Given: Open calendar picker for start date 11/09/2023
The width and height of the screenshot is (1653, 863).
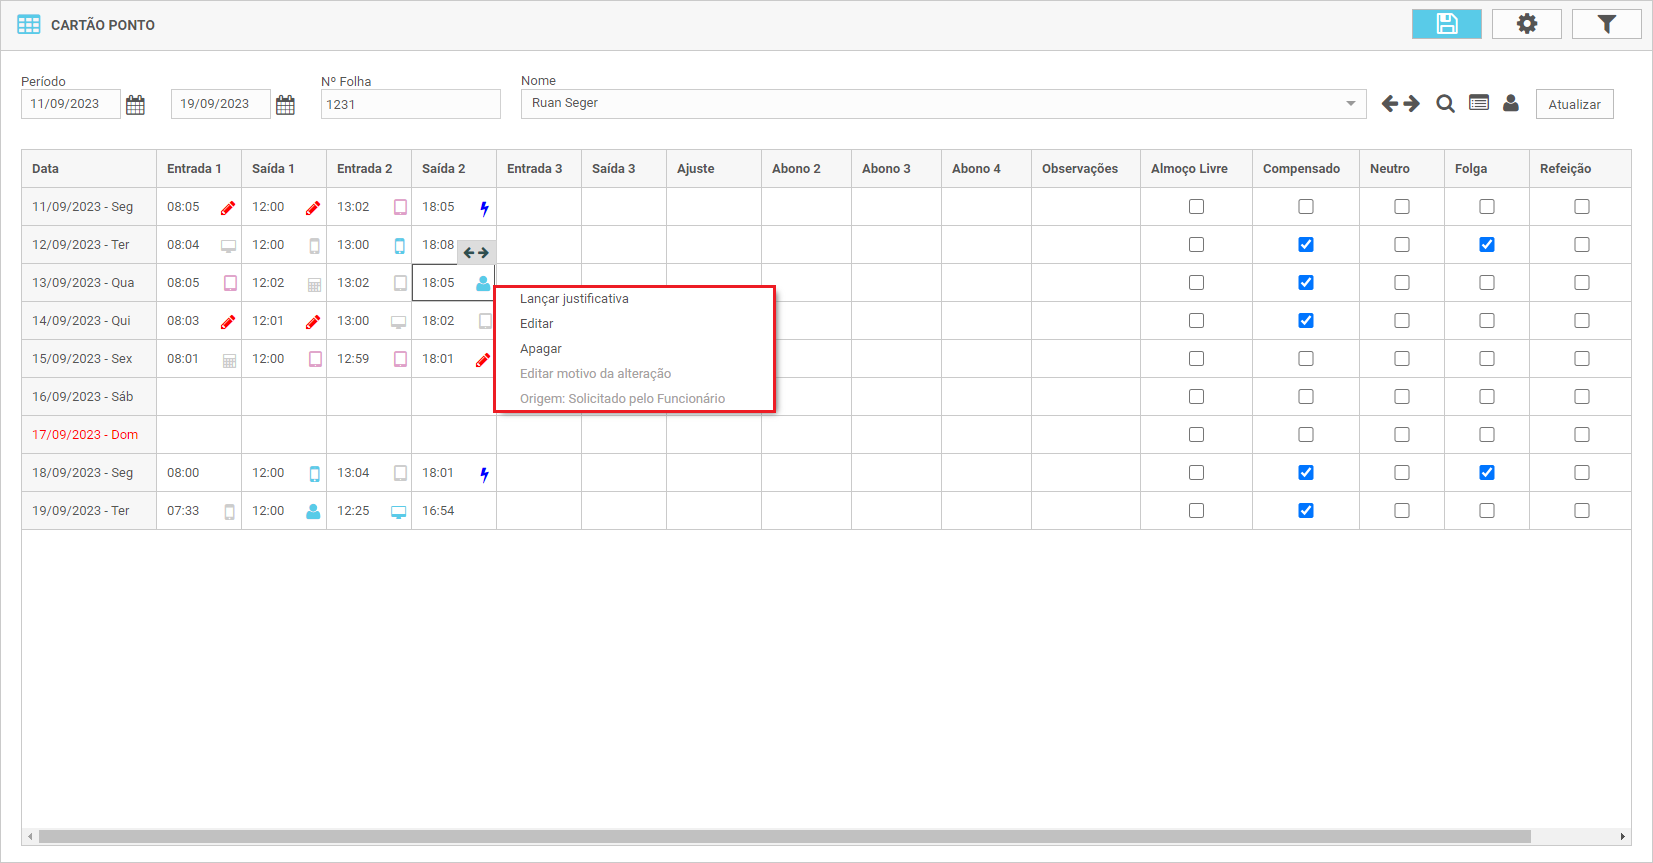Looking at the screenshot, I should [136, 105].
